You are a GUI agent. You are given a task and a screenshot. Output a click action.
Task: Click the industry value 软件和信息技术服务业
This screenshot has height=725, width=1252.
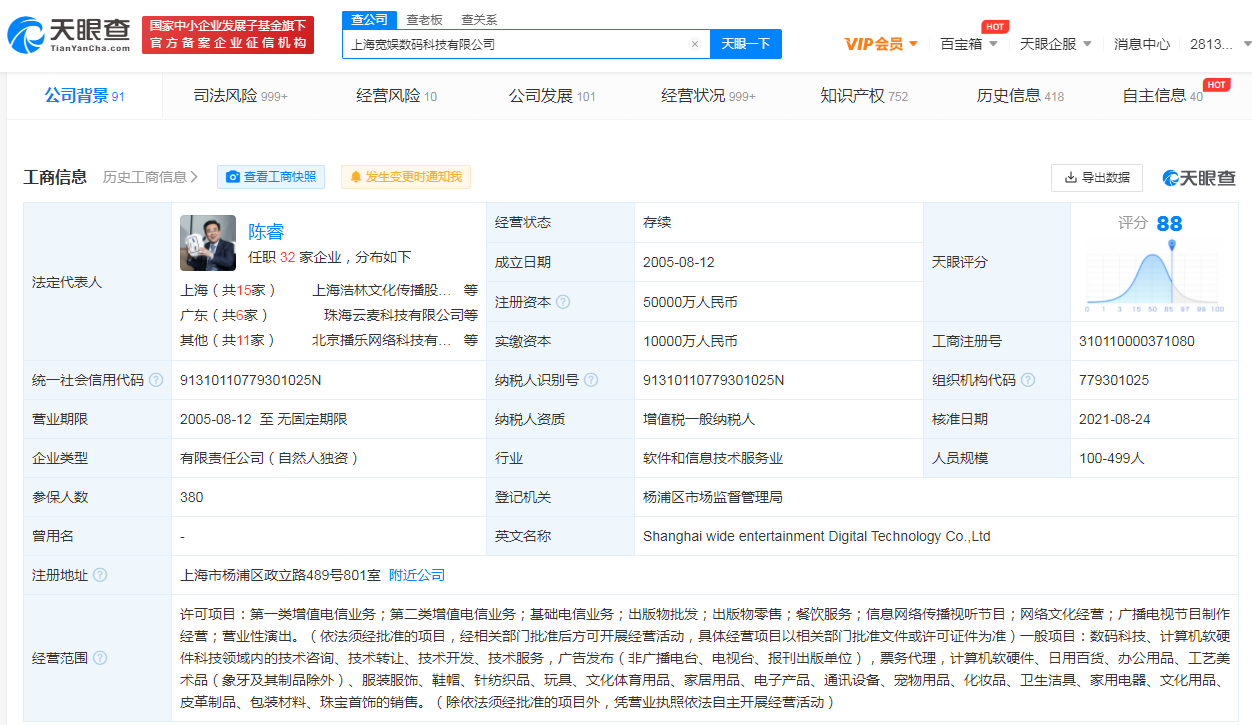(x=713, y=458)
